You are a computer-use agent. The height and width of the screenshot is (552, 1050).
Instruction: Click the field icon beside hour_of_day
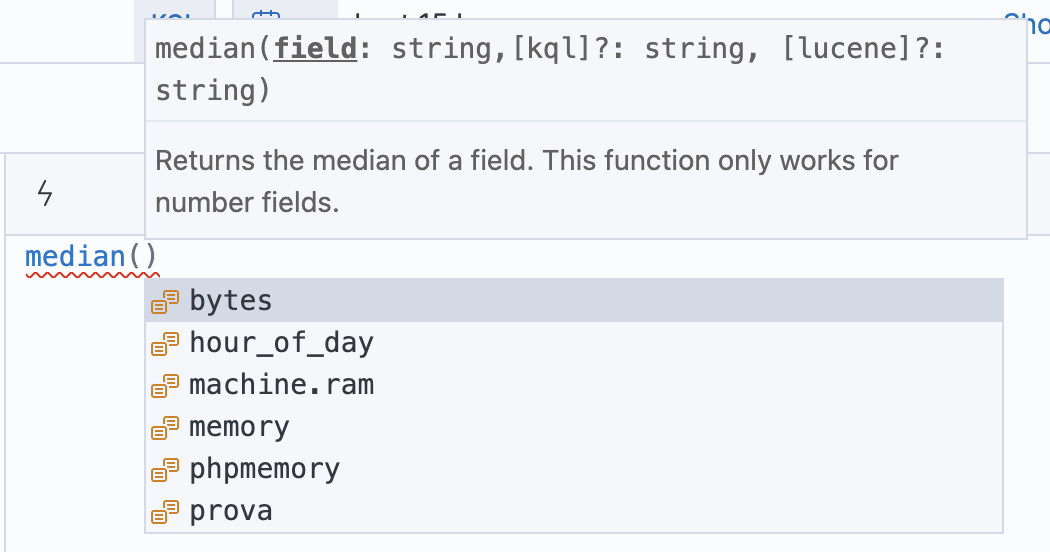[x=165, y=344]
